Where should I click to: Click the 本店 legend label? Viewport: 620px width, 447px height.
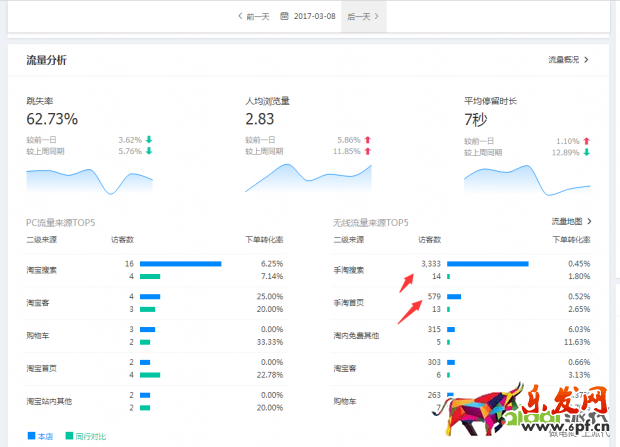(x=45, y=436)
